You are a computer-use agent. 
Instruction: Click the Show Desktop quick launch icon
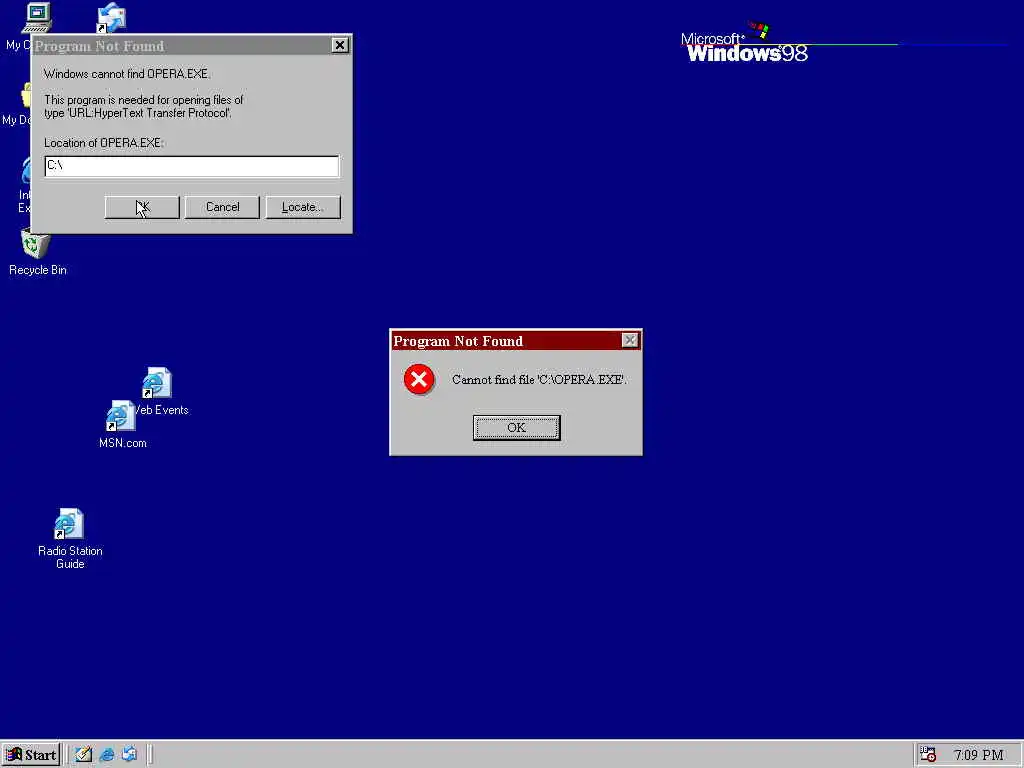click(83, 754)
